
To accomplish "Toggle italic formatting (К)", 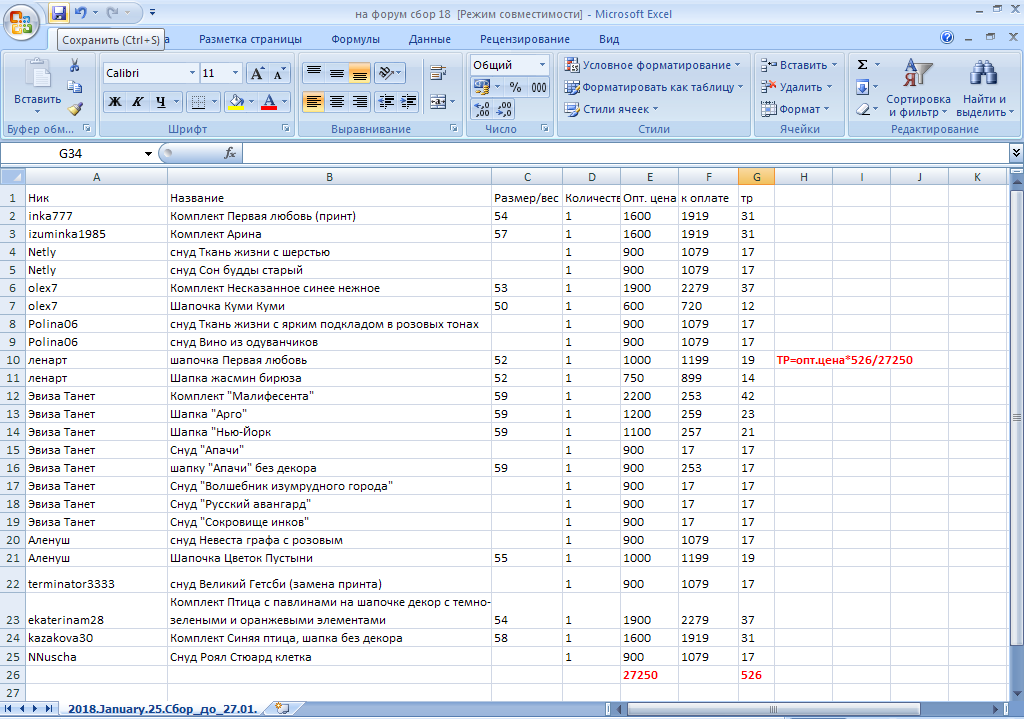I will [x=137, y=102].
